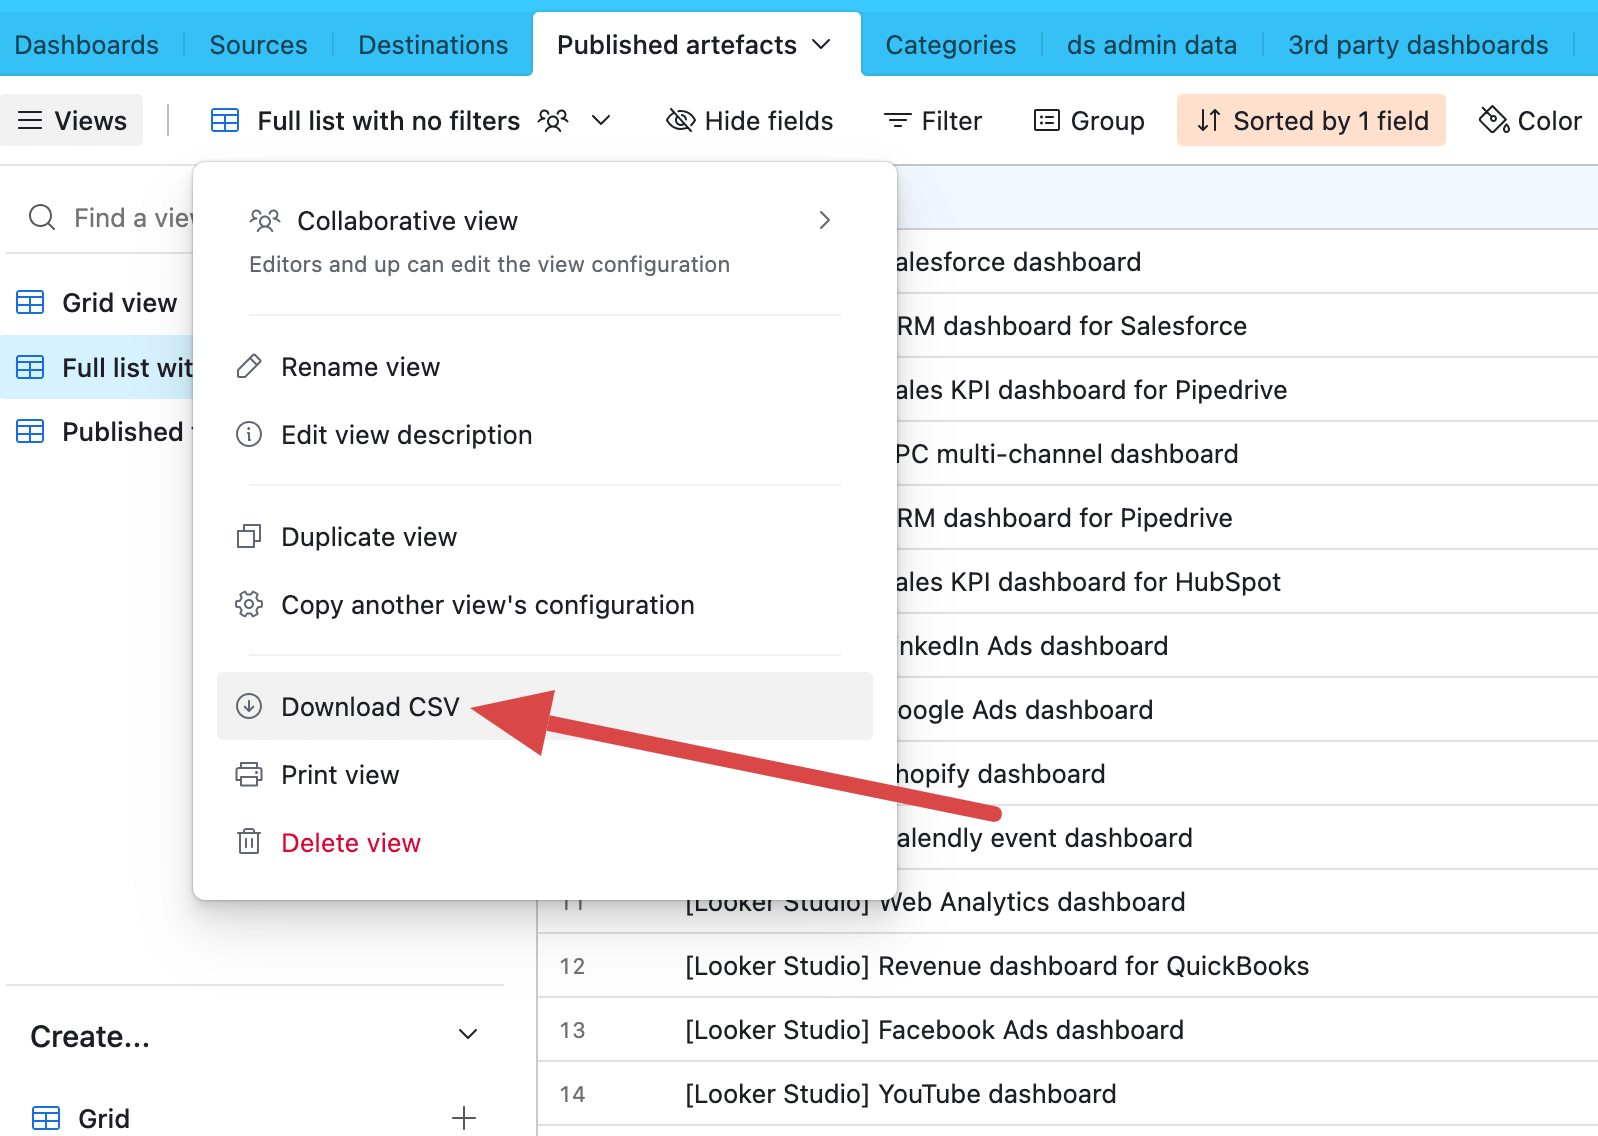Click the Facebook Ads dashboard row

pyautogui.click(x=1067, y=1030)
